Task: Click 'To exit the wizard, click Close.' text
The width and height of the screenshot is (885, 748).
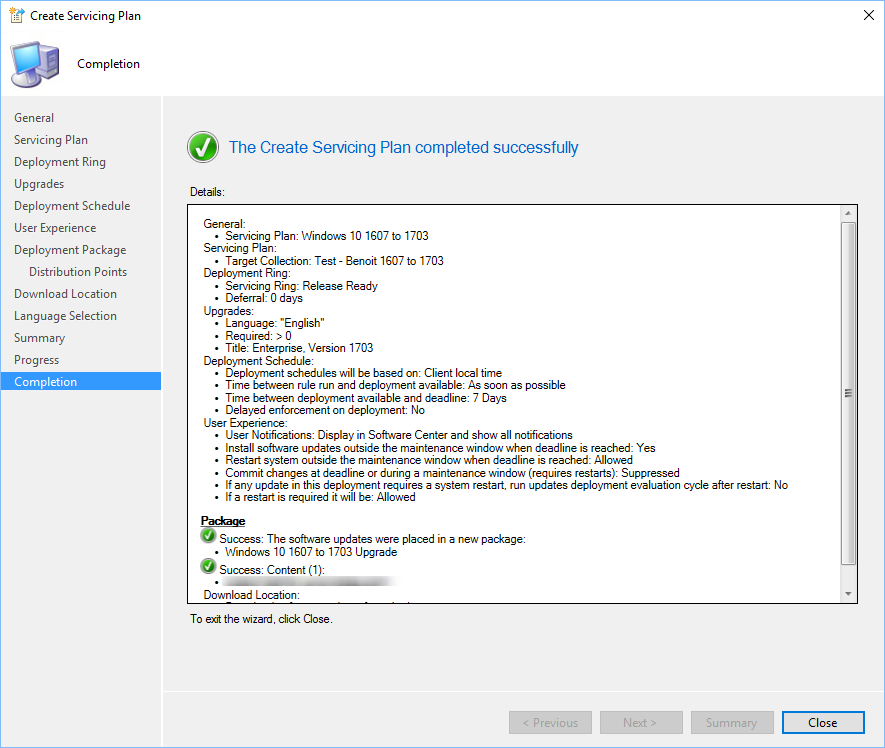Action: (x=261, y=619)
